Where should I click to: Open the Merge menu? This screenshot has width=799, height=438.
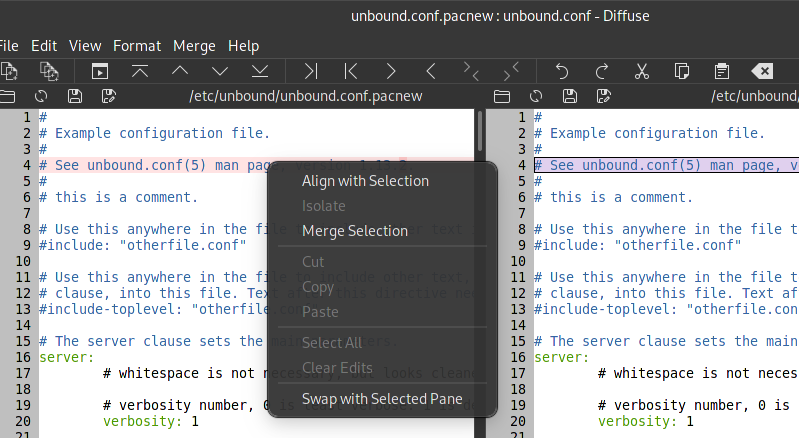[194, 46]
